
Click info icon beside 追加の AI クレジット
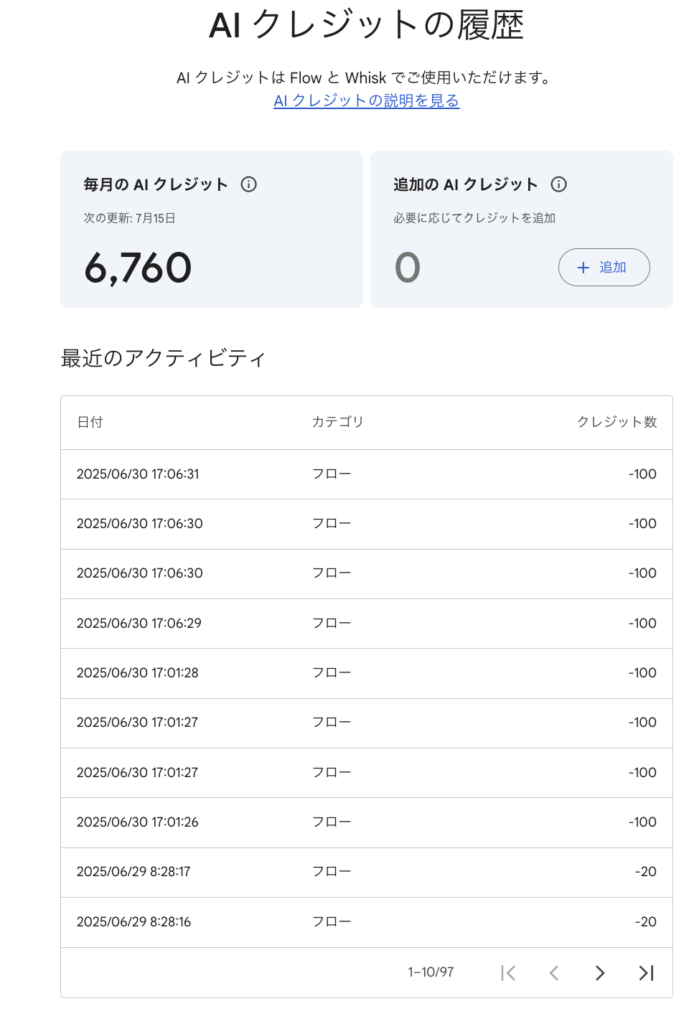point(558,184)
